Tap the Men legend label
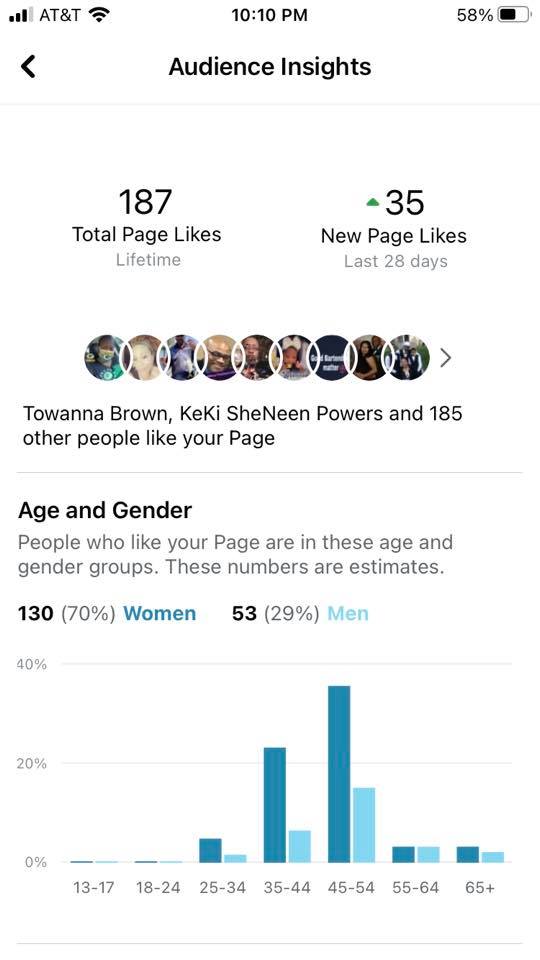The image size is (540, 960). (348, 613)
